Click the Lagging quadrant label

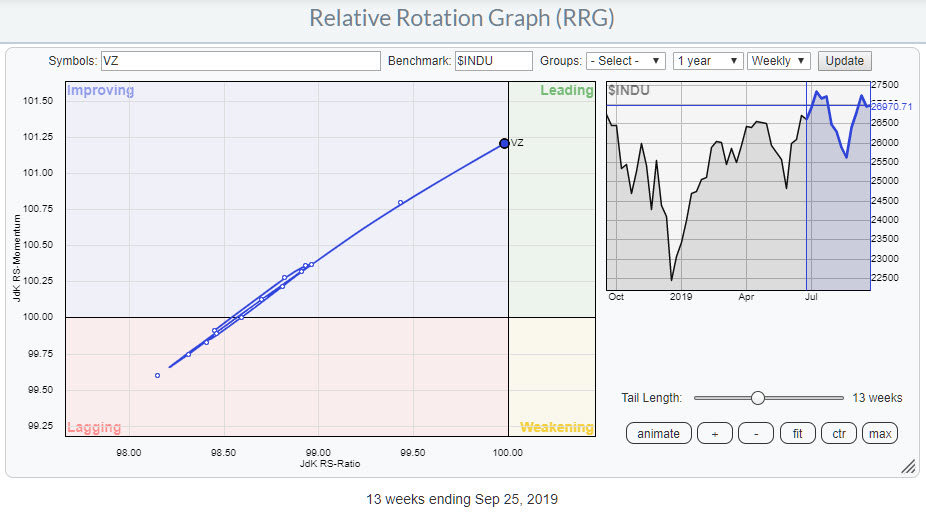[x=94, y=427]
